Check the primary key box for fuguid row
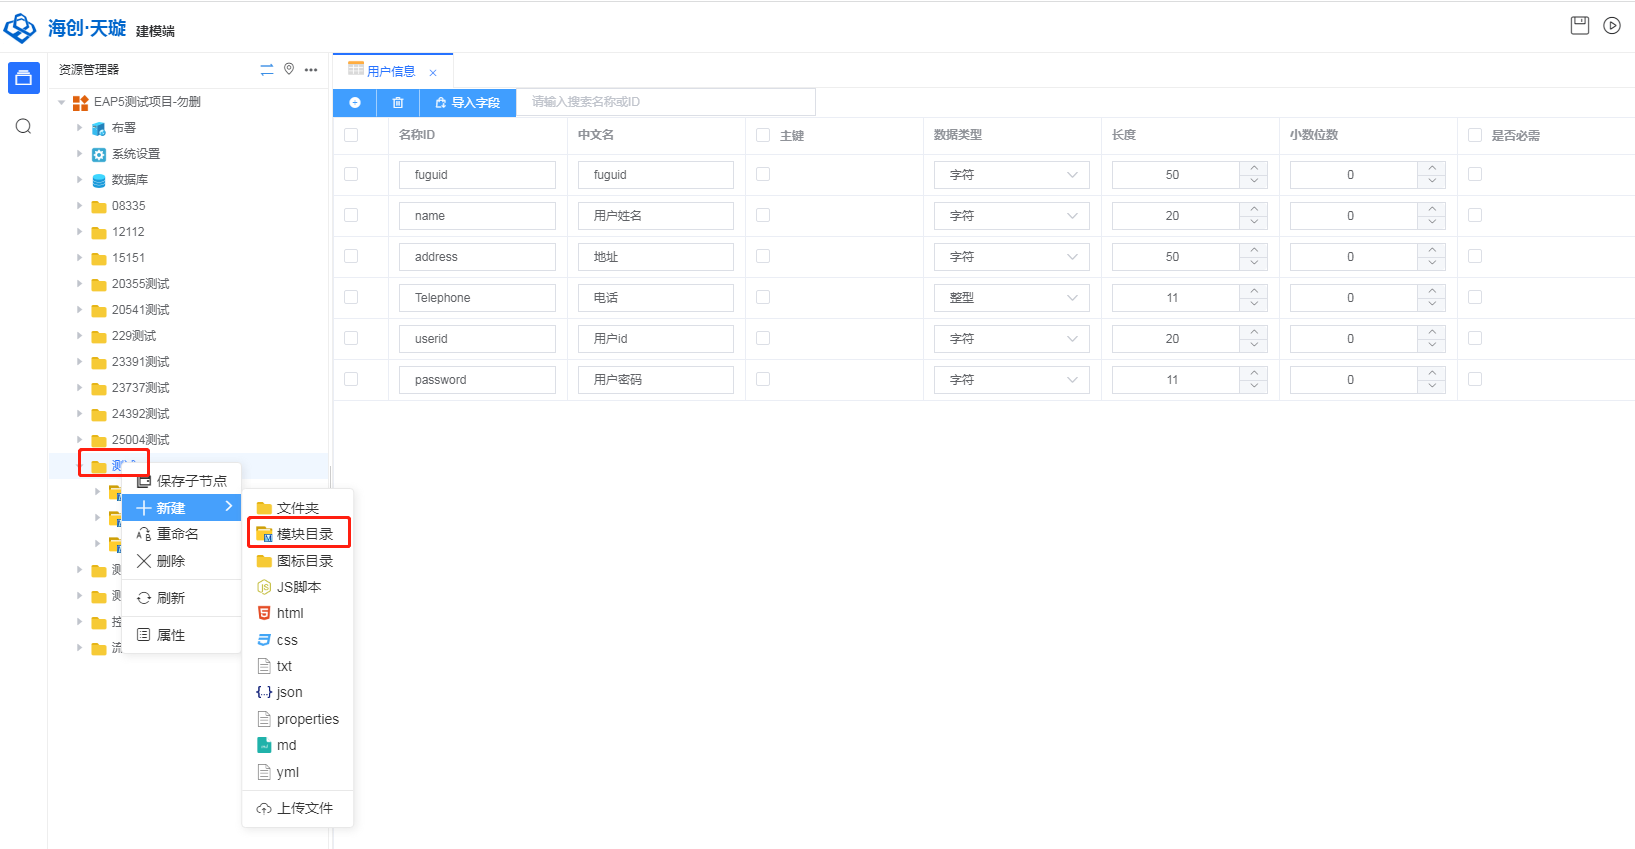 (763, 174)
